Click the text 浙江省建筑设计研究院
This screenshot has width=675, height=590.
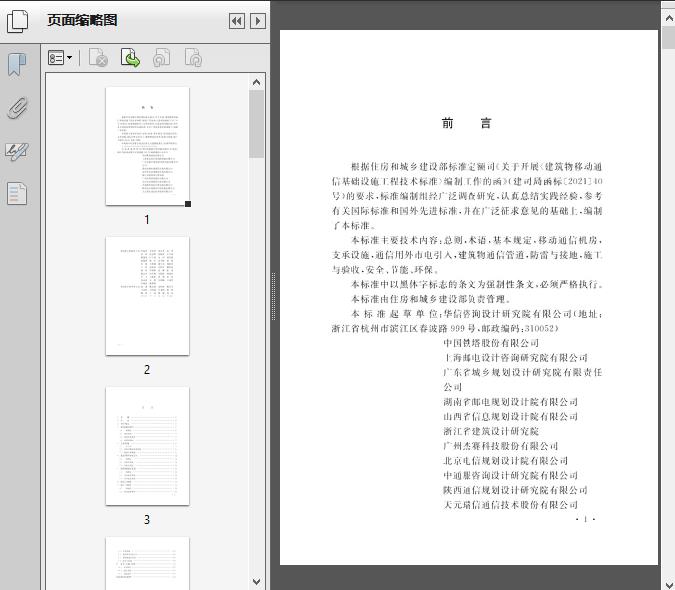point(491,431)
